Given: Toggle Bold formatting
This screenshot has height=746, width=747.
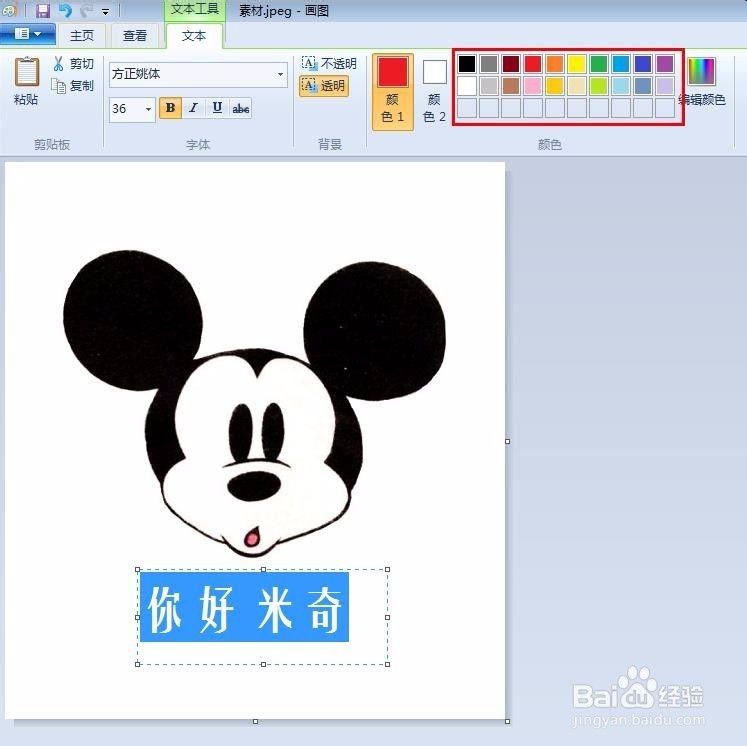Looking at the screenshot, I should tap(170, 108).
